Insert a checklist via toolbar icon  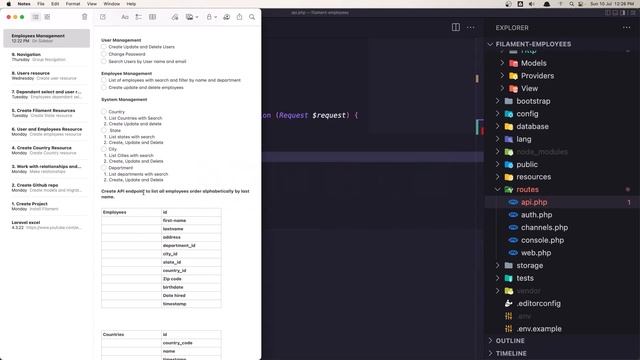click(139, 17)
